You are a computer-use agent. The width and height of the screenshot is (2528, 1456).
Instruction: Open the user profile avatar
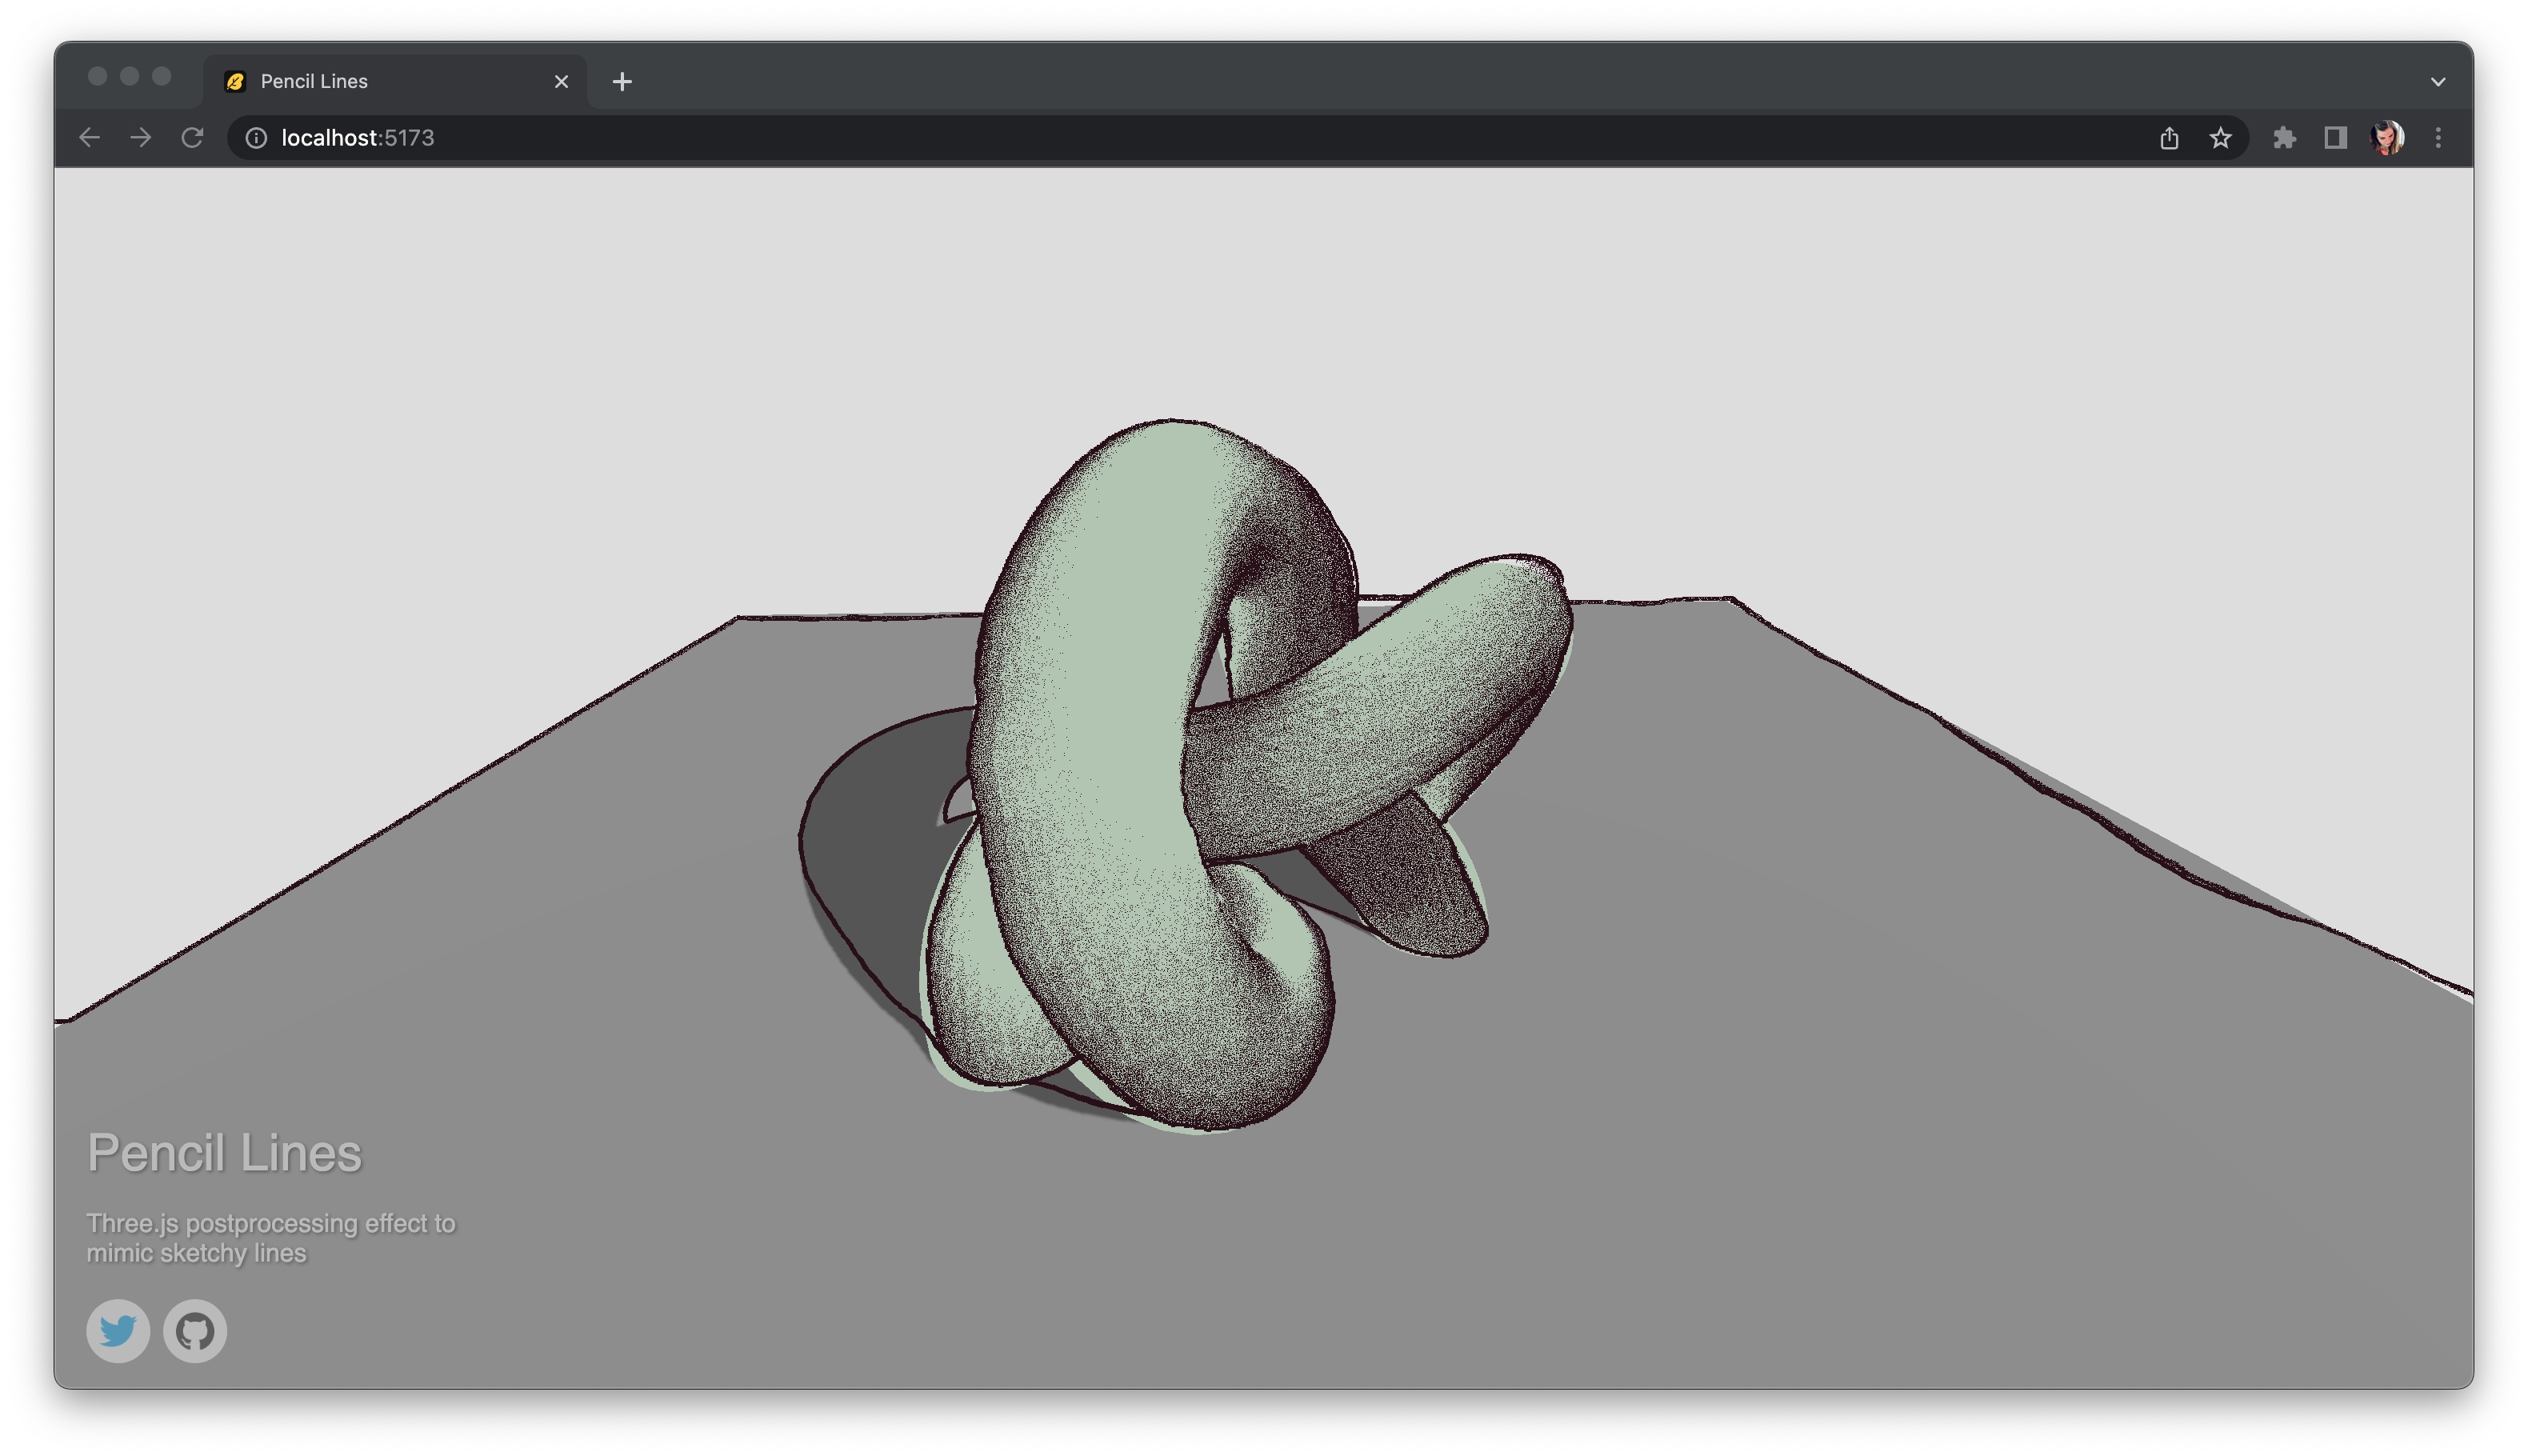pyautogui.click(x=2387, y=138)
